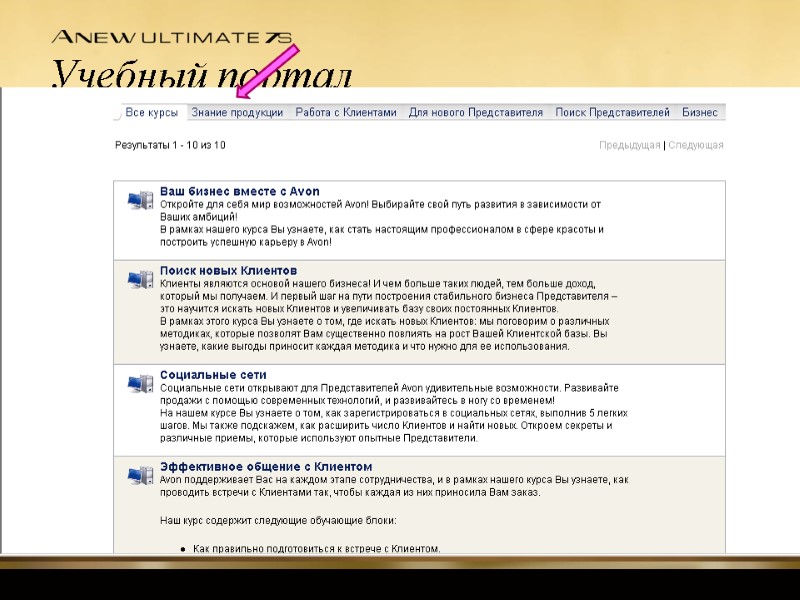The width and height of the screenshot is (800, 600).
Task: Open 'Для нового Представителя' tab
Action: 476,113
